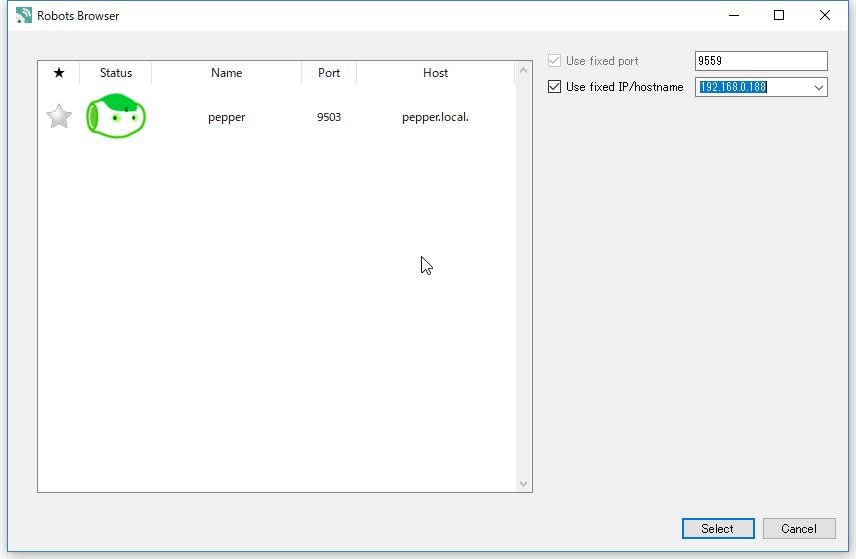This screenshot has height=559, width=856.
Task: Dismiss dialog with the Cancel button
Action: click(799, 528)
